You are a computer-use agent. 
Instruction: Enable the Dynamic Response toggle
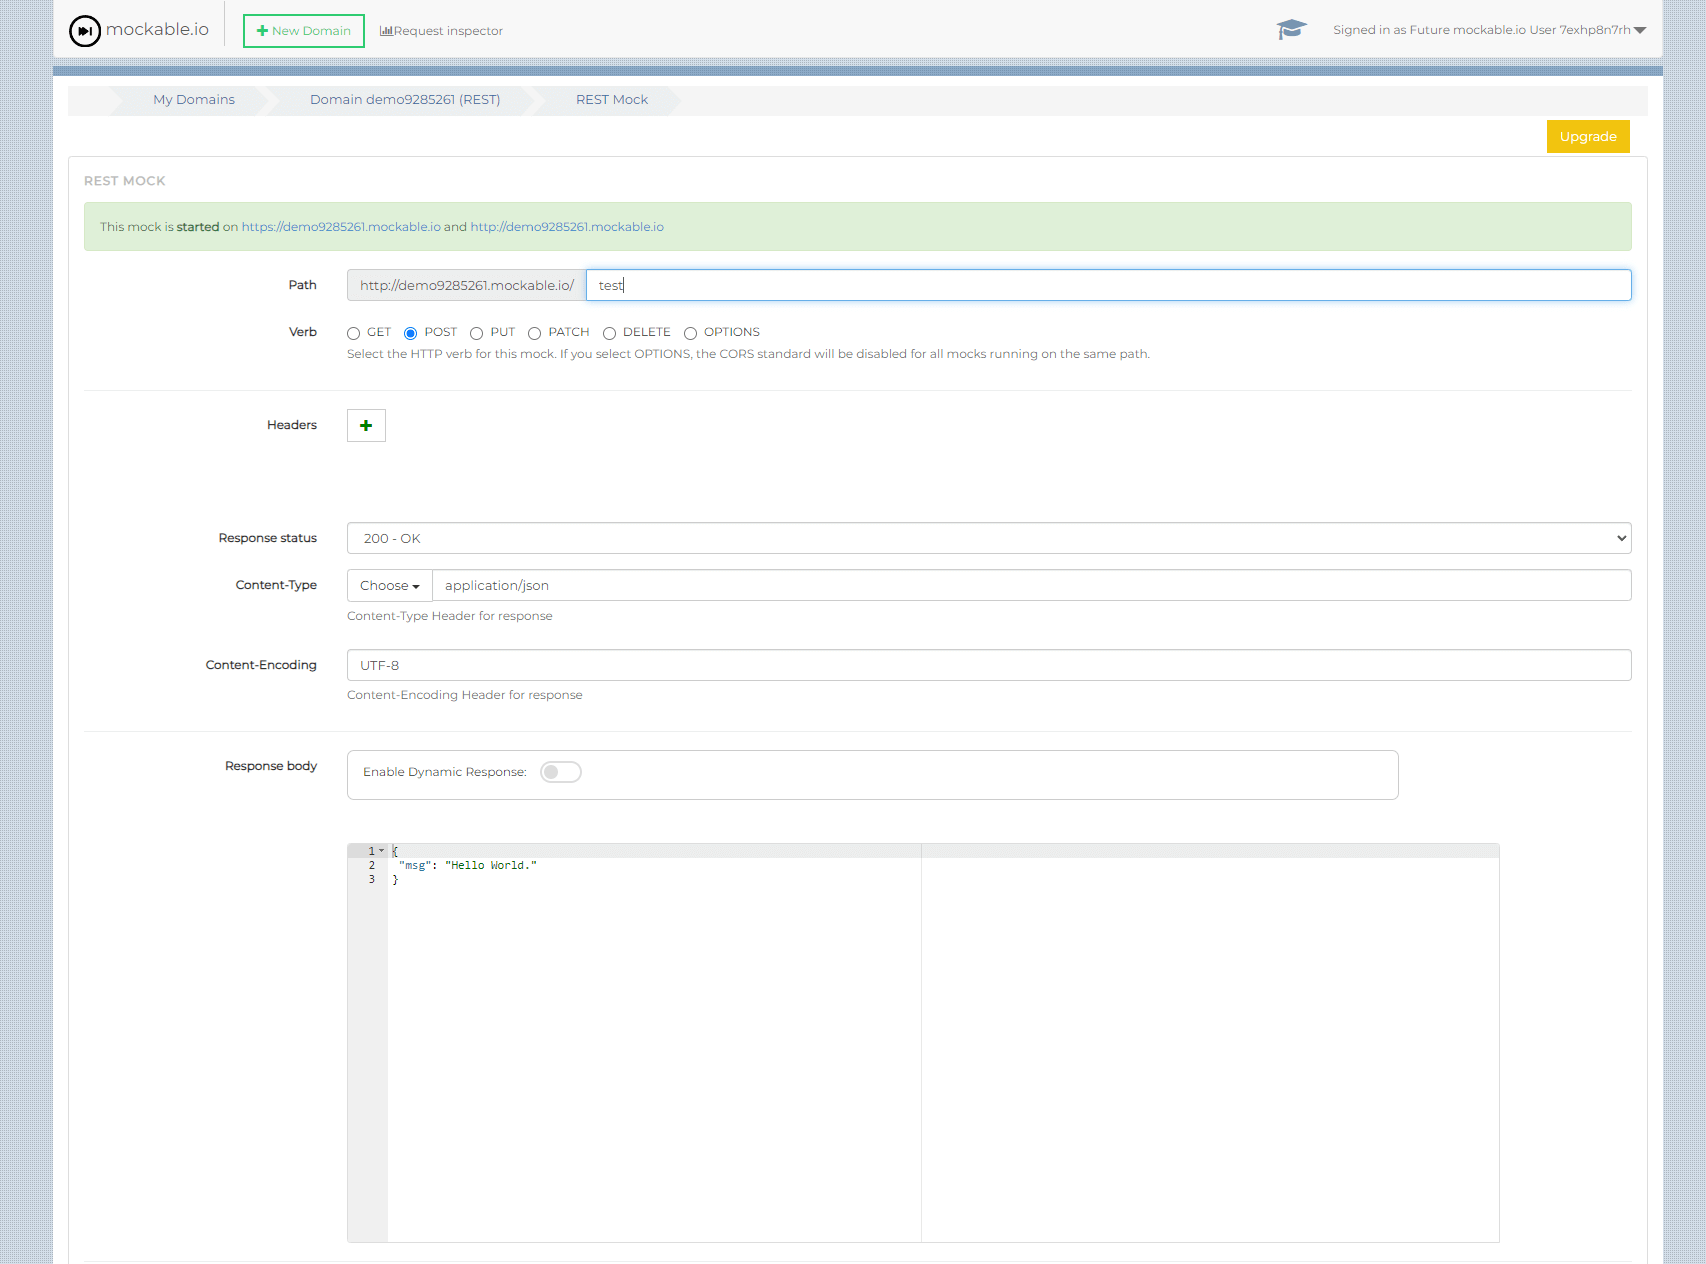point(561,772)
